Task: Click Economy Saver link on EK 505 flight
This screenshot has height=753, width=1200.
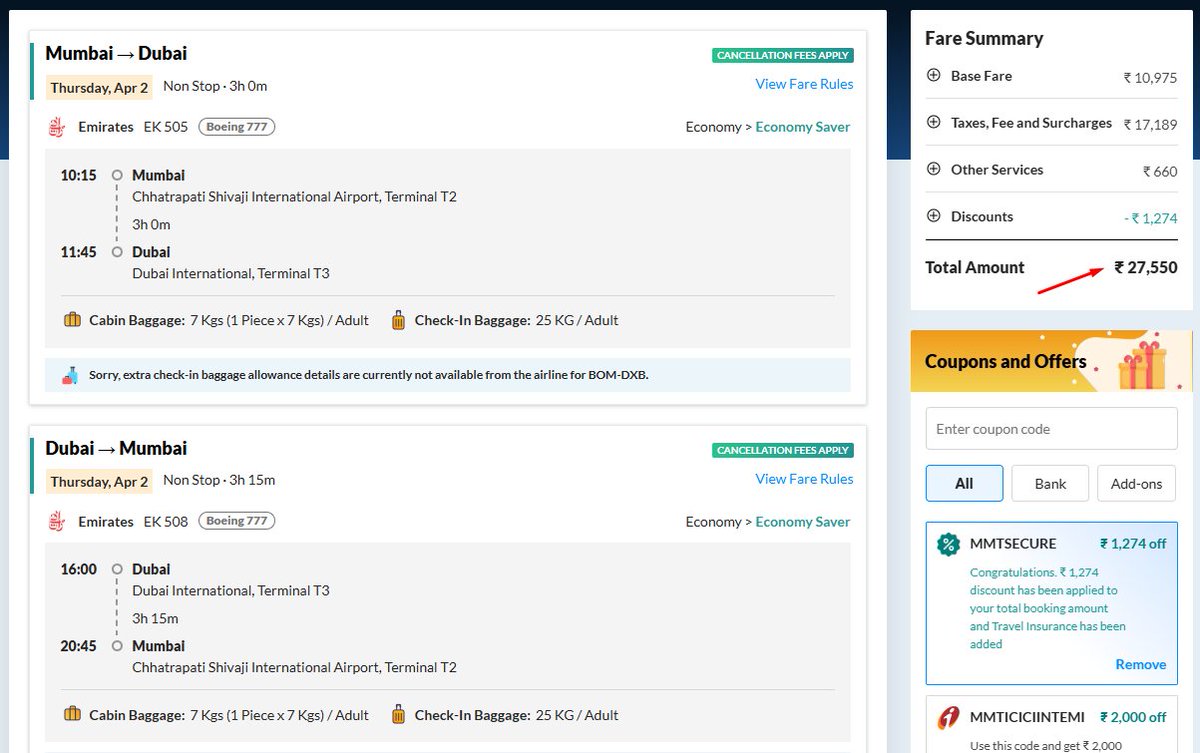Action: point(803,127)
